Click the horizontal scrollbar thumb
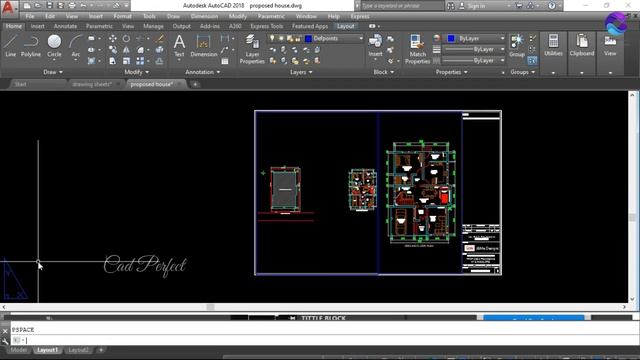640x360 pixels. pyautogui.click(x=210, y=307)
